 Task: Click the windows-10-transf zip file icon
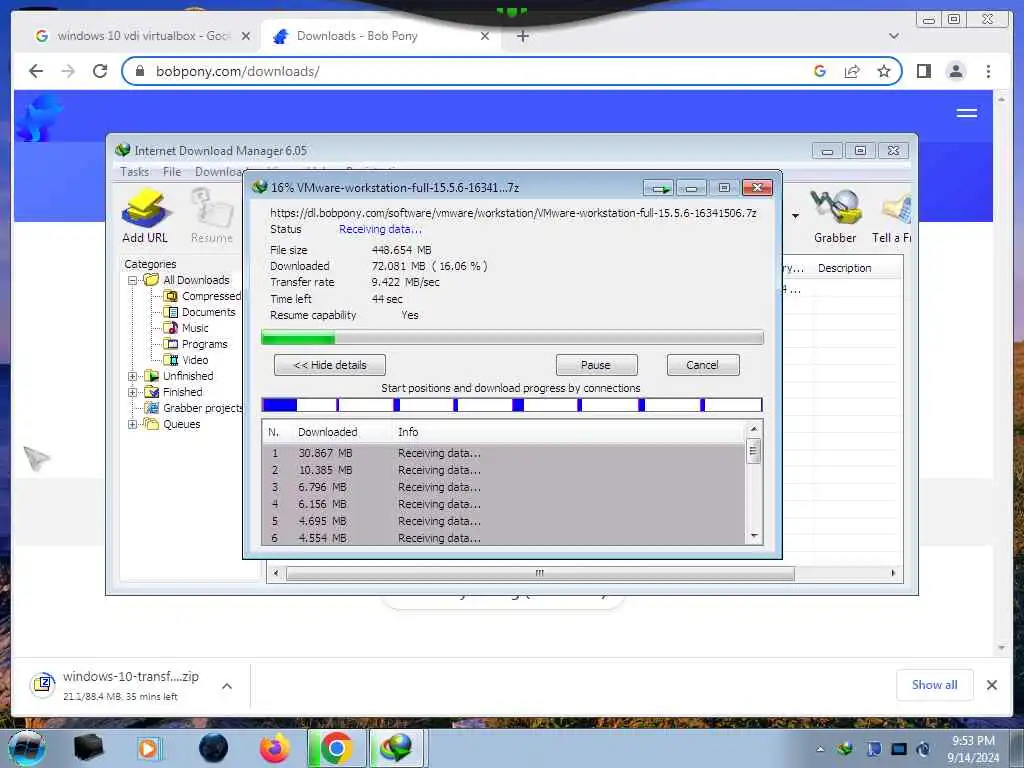[x=43, y=684]
